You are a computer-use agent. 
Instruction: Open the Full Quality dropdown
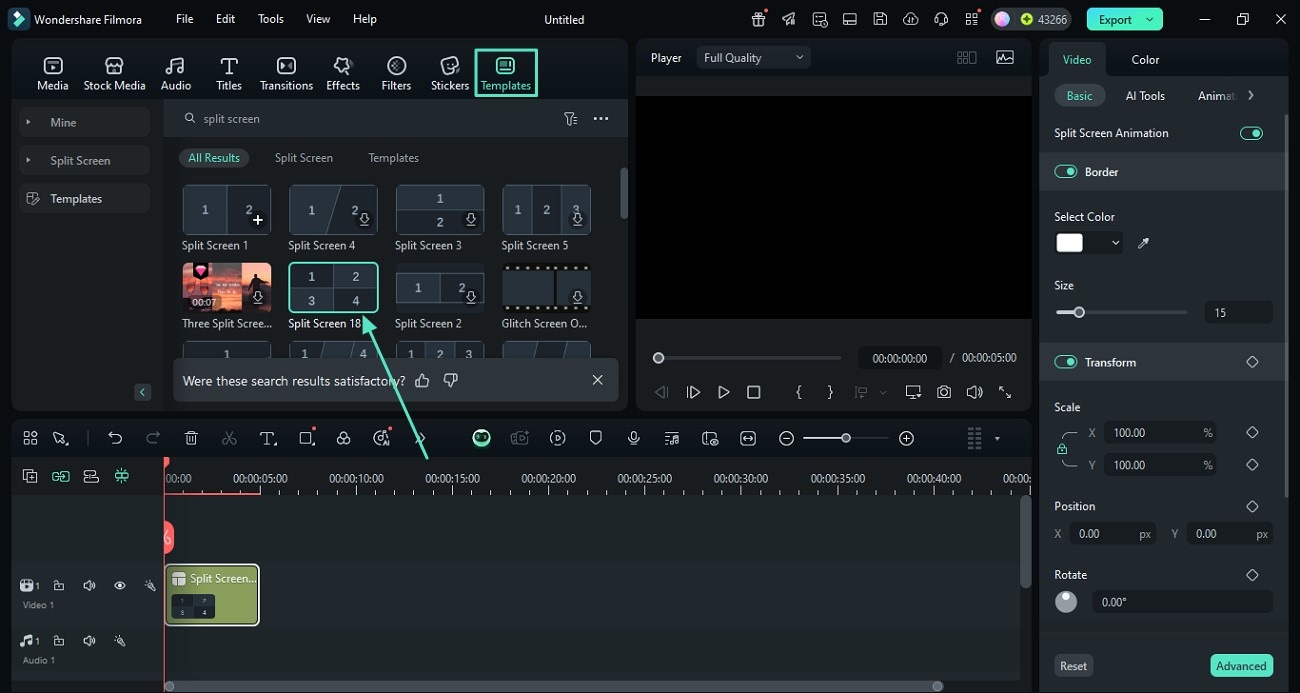tap(753, 58)
